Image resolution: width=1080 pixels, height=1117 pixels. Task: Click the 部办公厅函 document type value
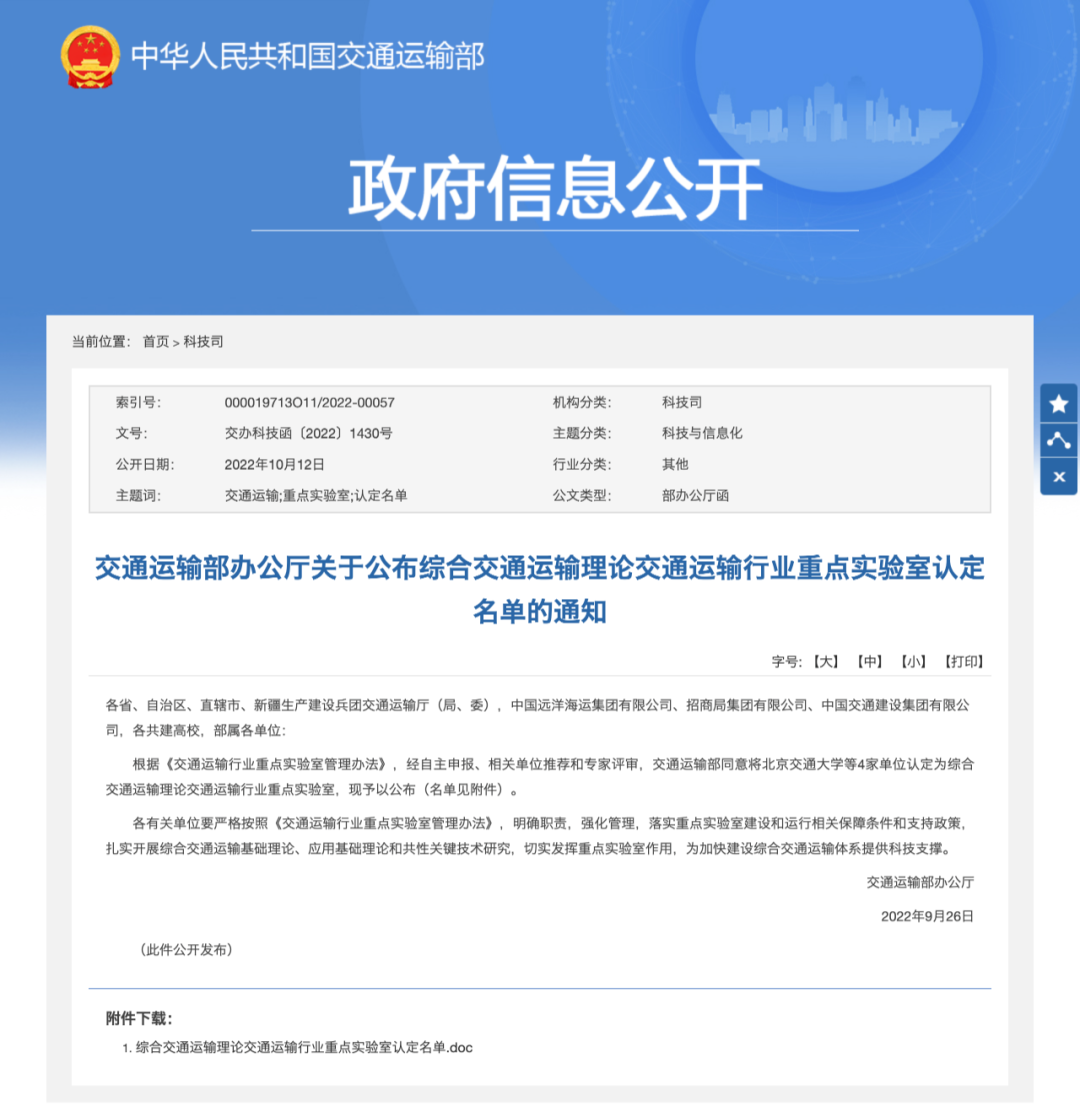(695, 496)
